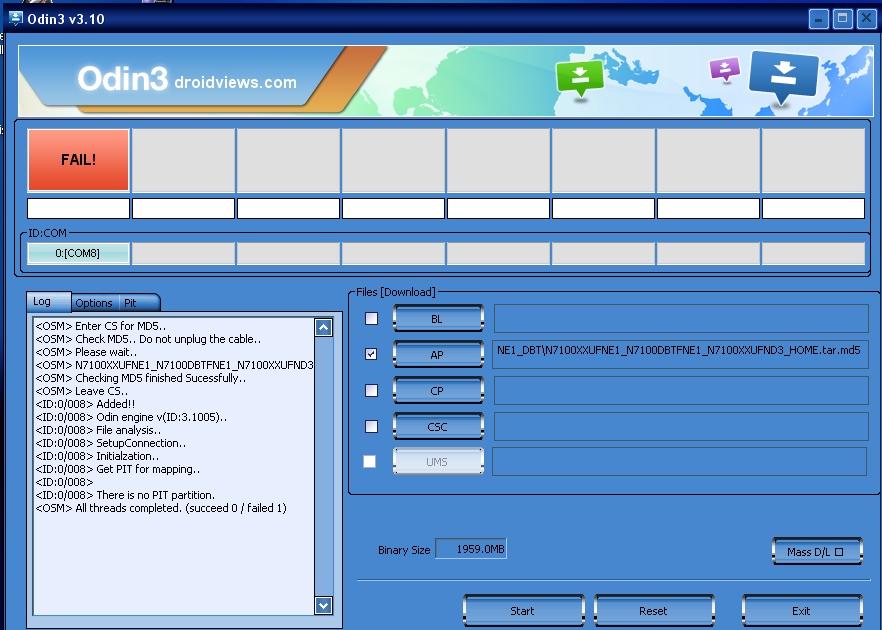This screenshot has width=882, height=630.
Task: Uncheck the AP file checkbox
Action: click(371, 354)
